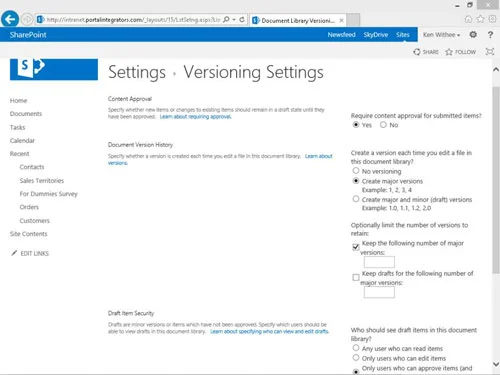500x375 pixels.
Task: Open Learn about specifying who can view drafts
Action: tap(269, 331)
